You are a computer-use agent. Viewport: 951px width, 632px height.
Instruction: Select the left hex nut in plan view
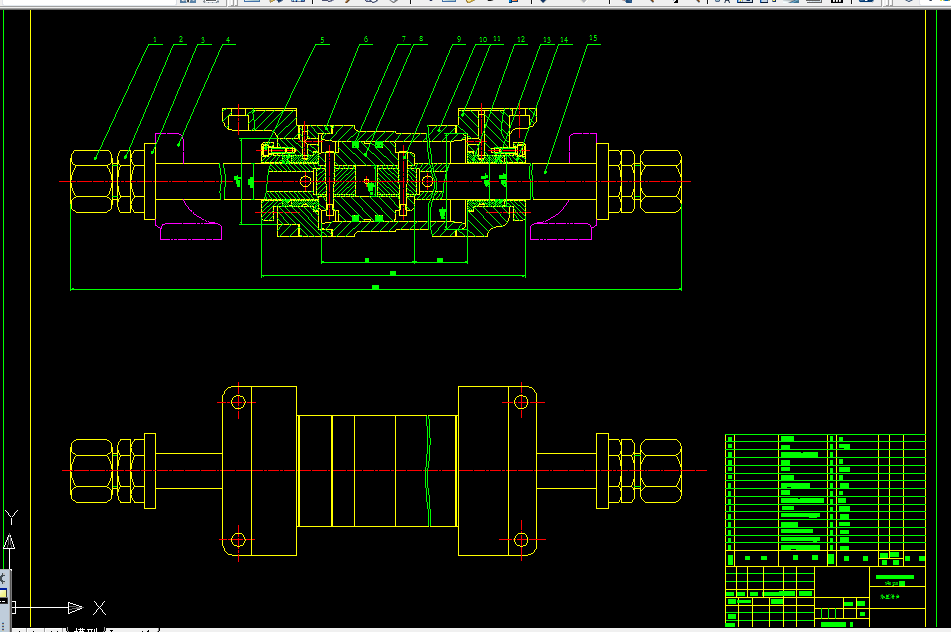point(92,471)
